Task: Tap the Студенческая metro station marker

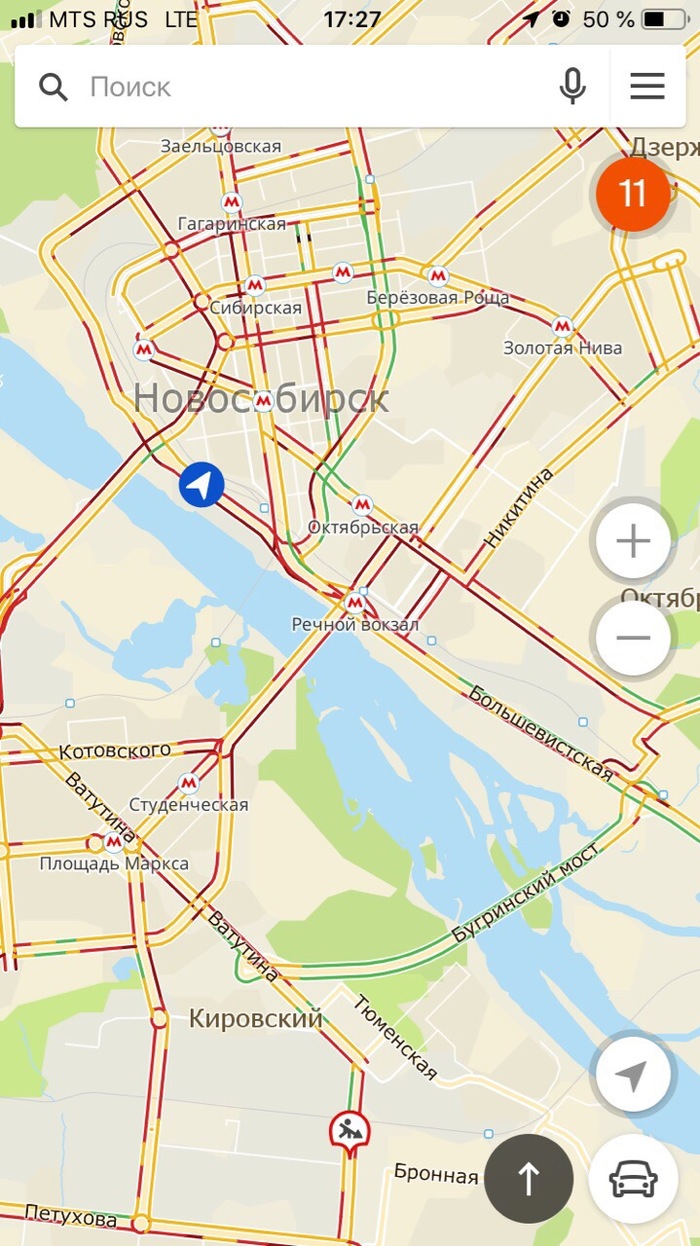Action: tap(188, 783)
